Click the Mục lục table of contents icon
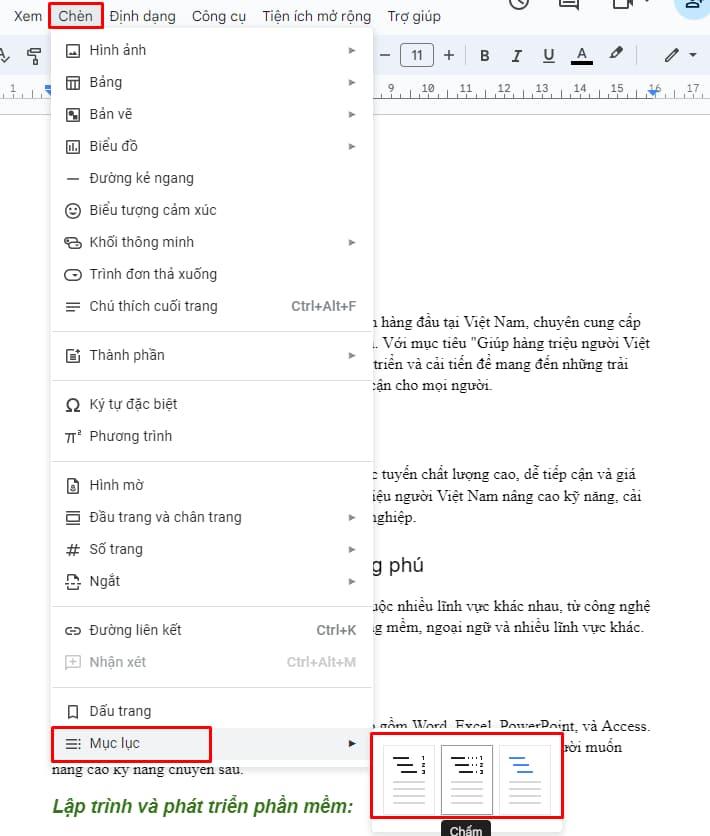The height and width of the screenshot is (836, 710). click(72, 744)
